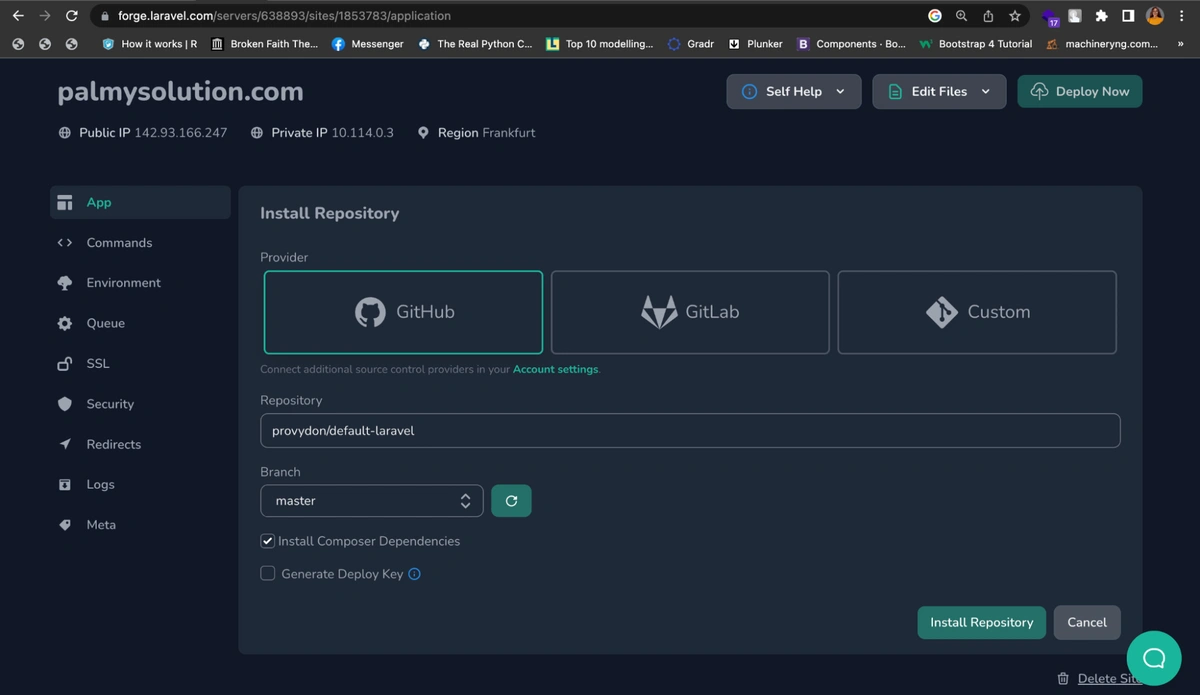Click the Public IP globe icon
1200x695 pixels.
[x=65, y=133]
